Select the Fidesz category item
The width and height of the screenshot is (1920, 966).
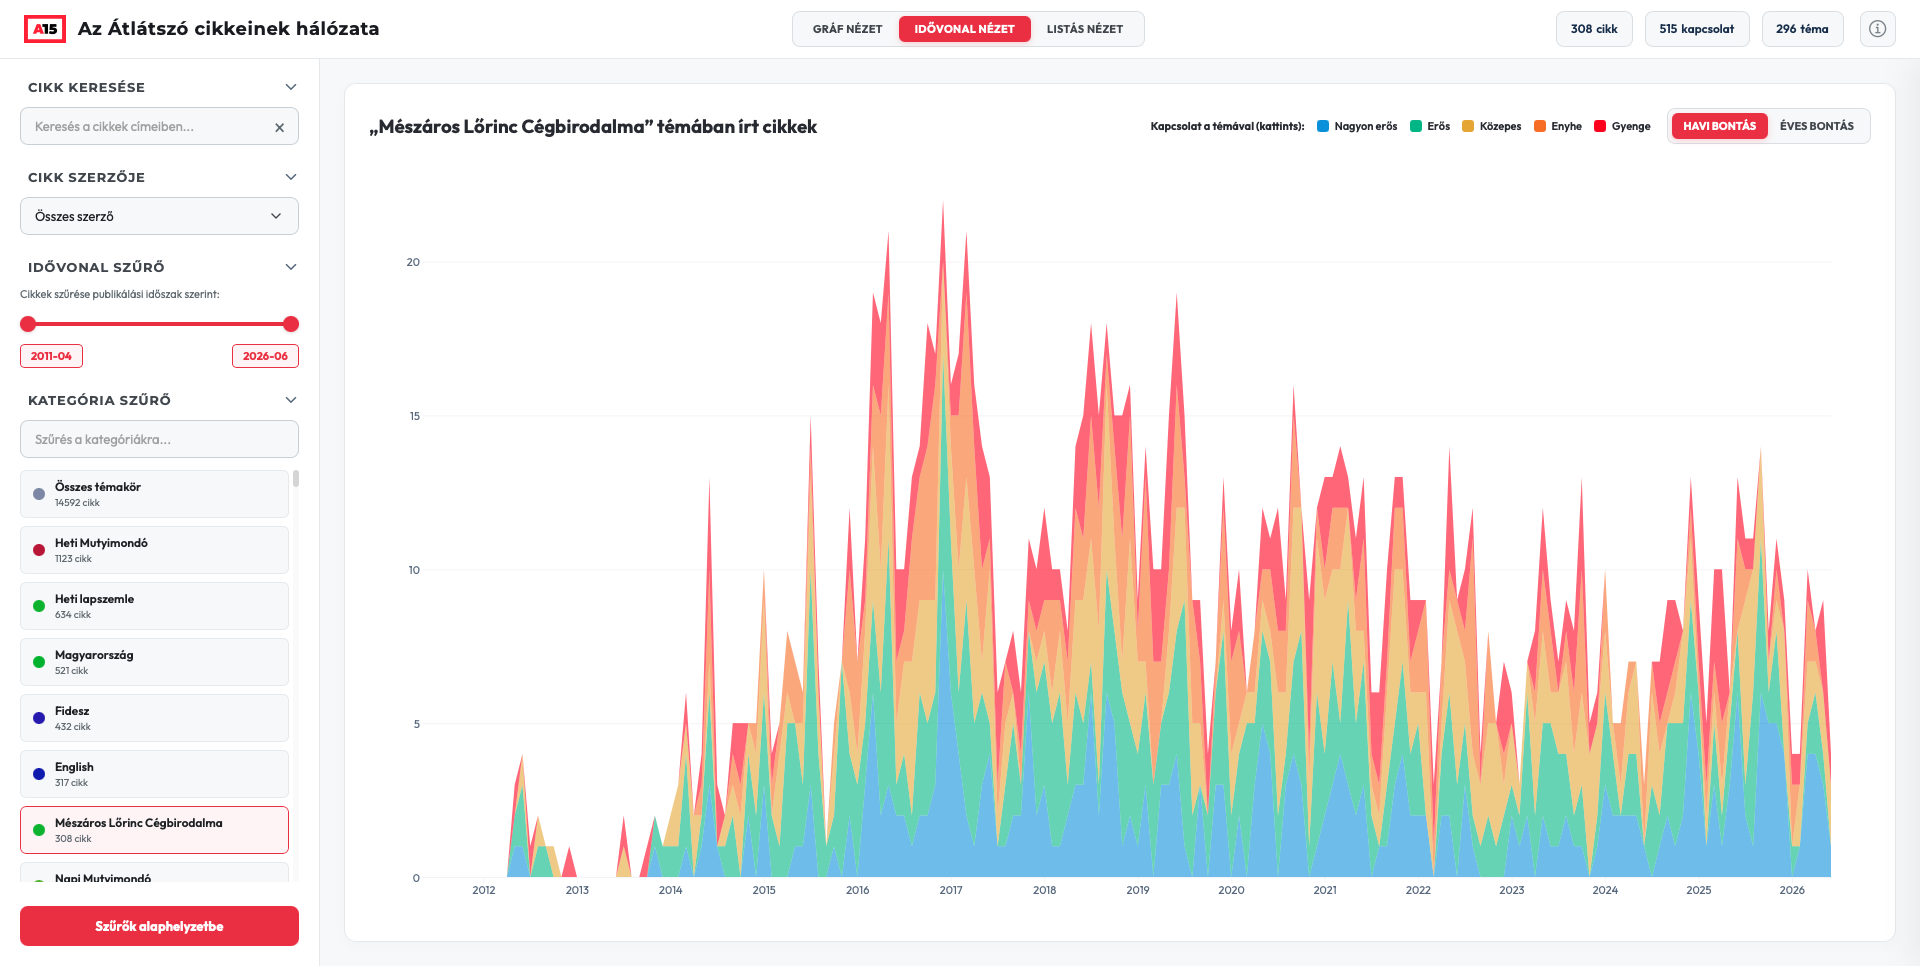(x=154, y=718)
